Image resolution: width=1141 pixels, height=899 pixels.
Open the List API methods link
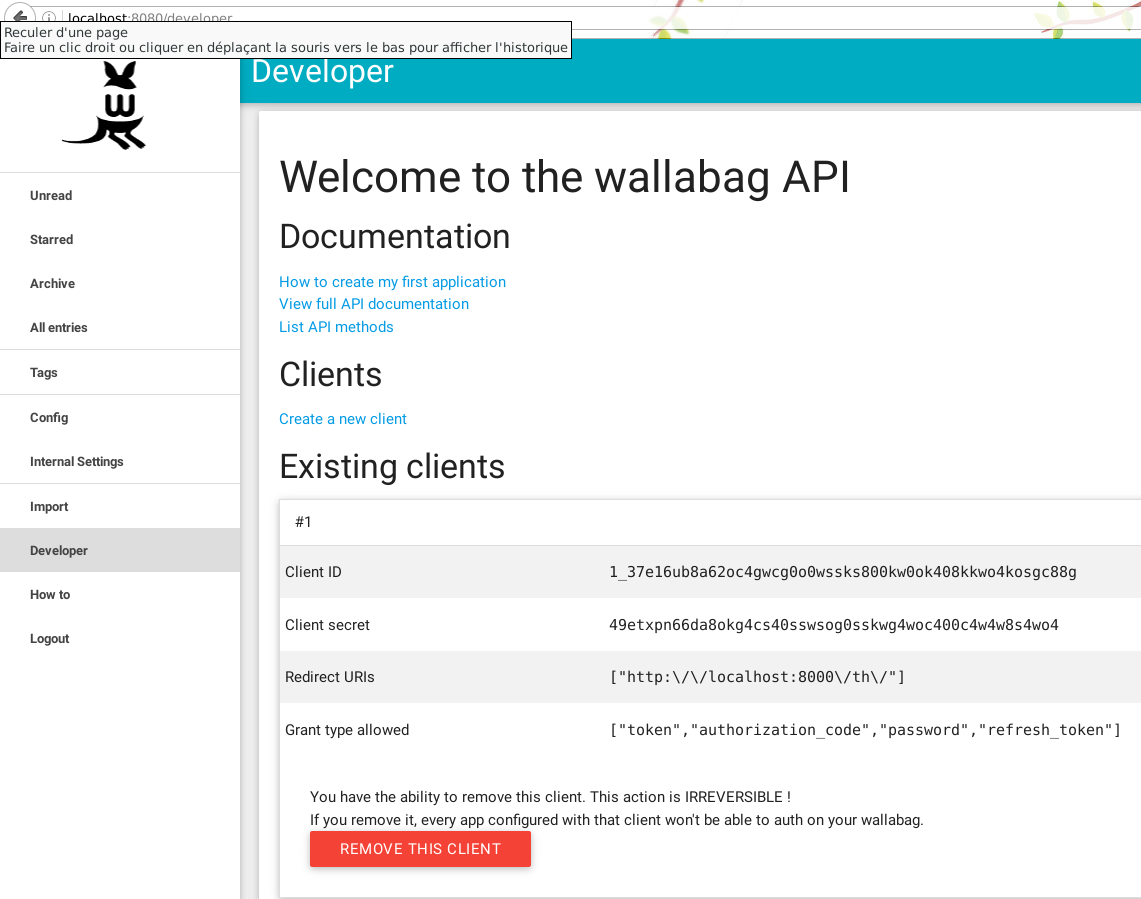[x=336, y=327]
